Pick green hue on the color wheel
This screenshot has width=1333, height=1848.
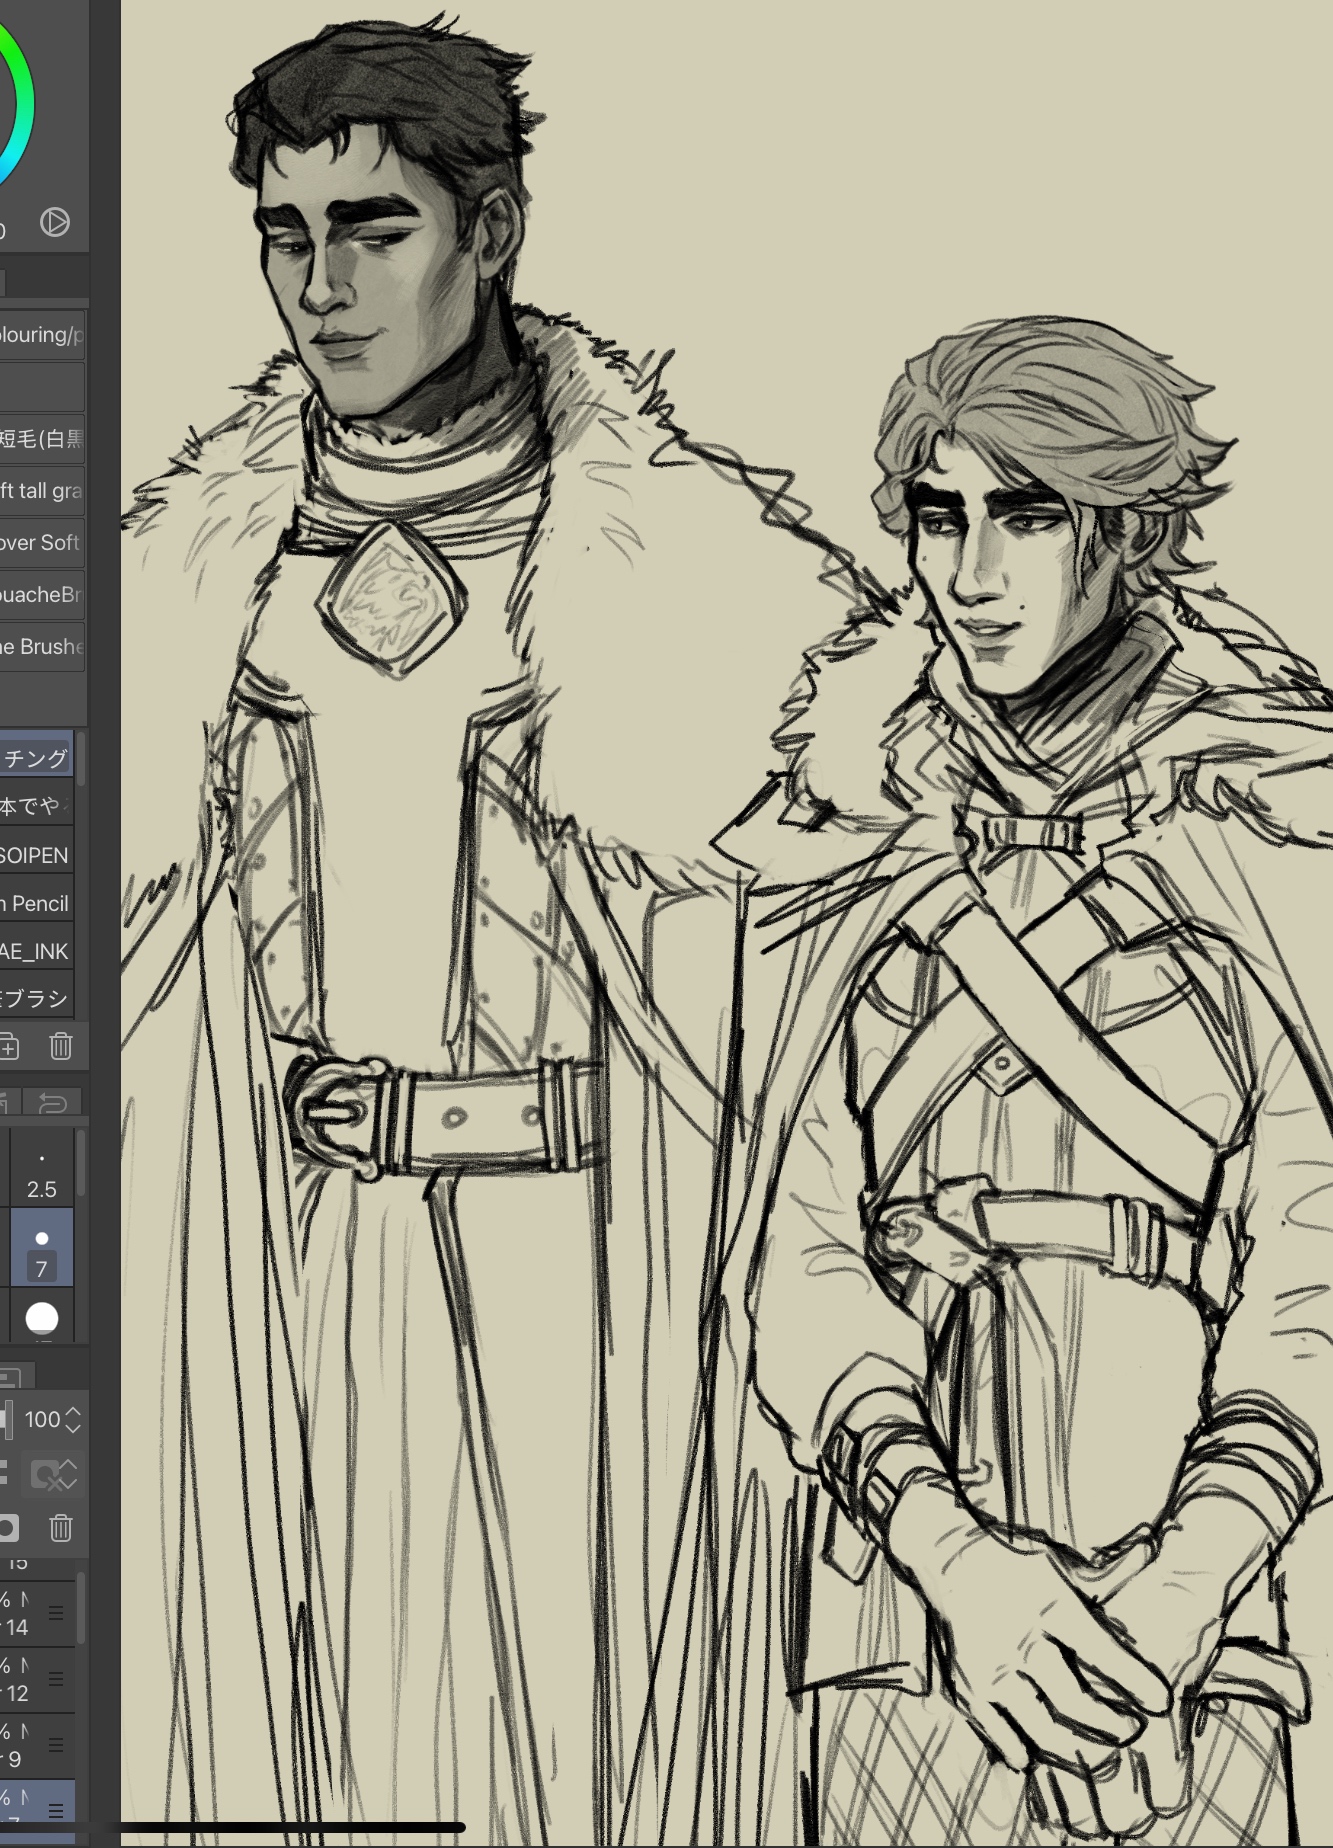pos(18,60)
